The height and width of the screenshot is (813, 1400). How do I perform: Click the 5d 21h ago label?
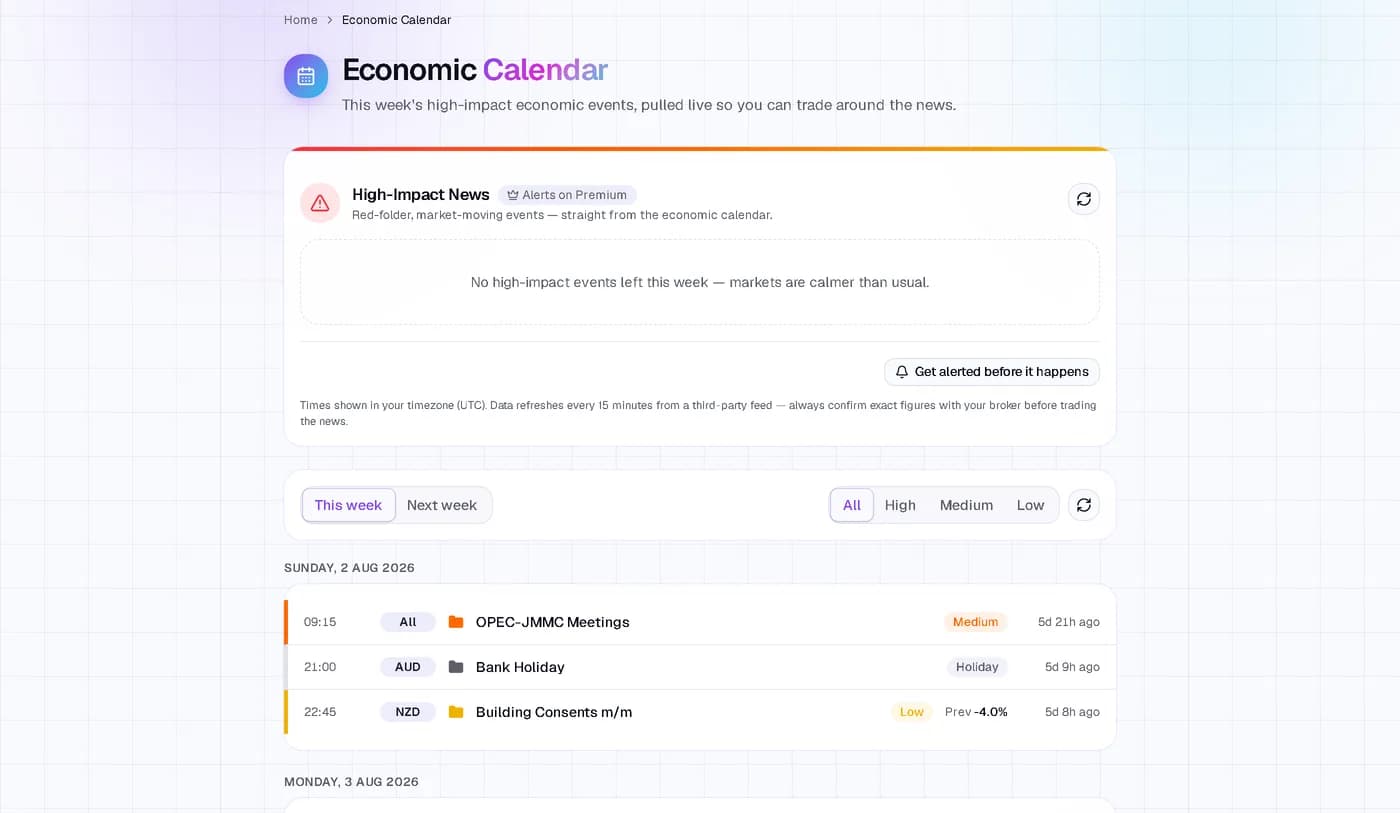pyautogui.click(x=1069, y=622)
